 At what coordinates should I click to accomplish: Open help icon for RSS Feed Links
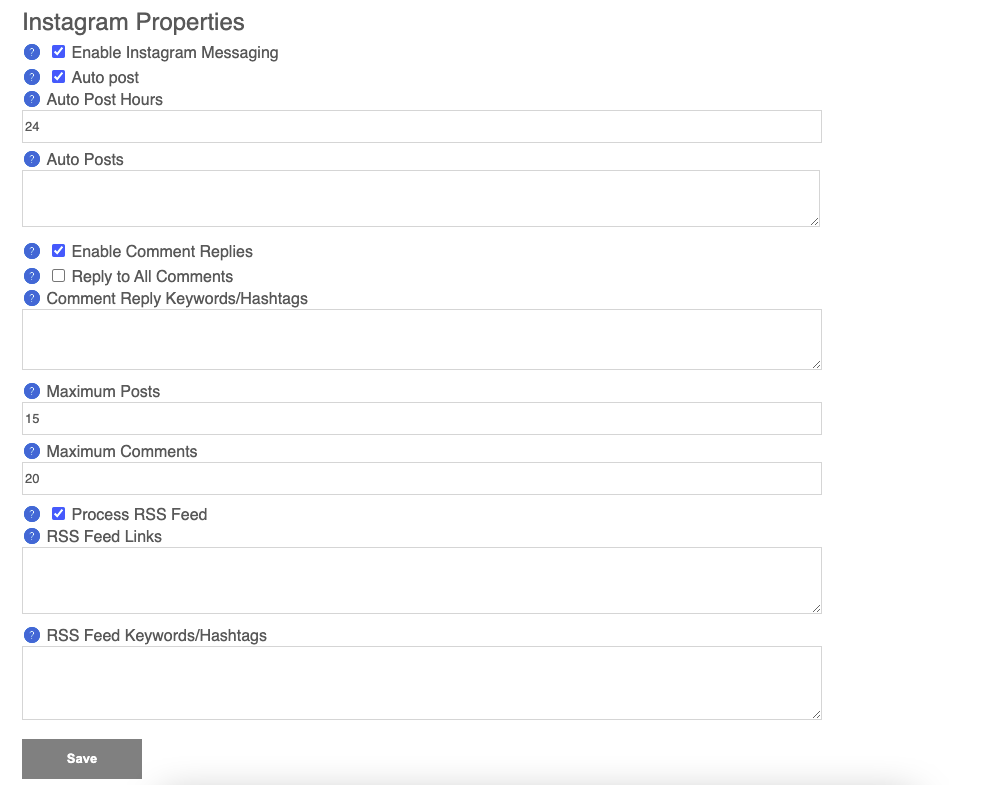click(x=32, y=536)
